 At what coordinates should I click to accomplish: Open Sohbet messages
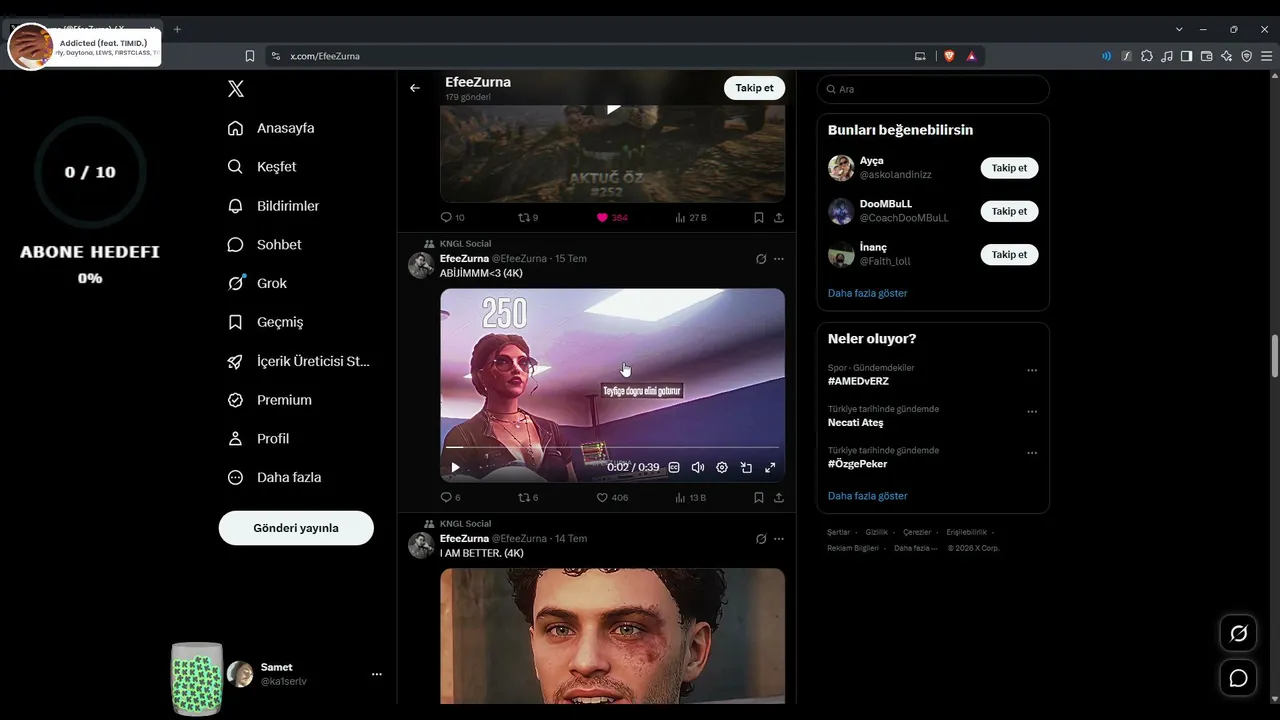click(x=264, y=245)
